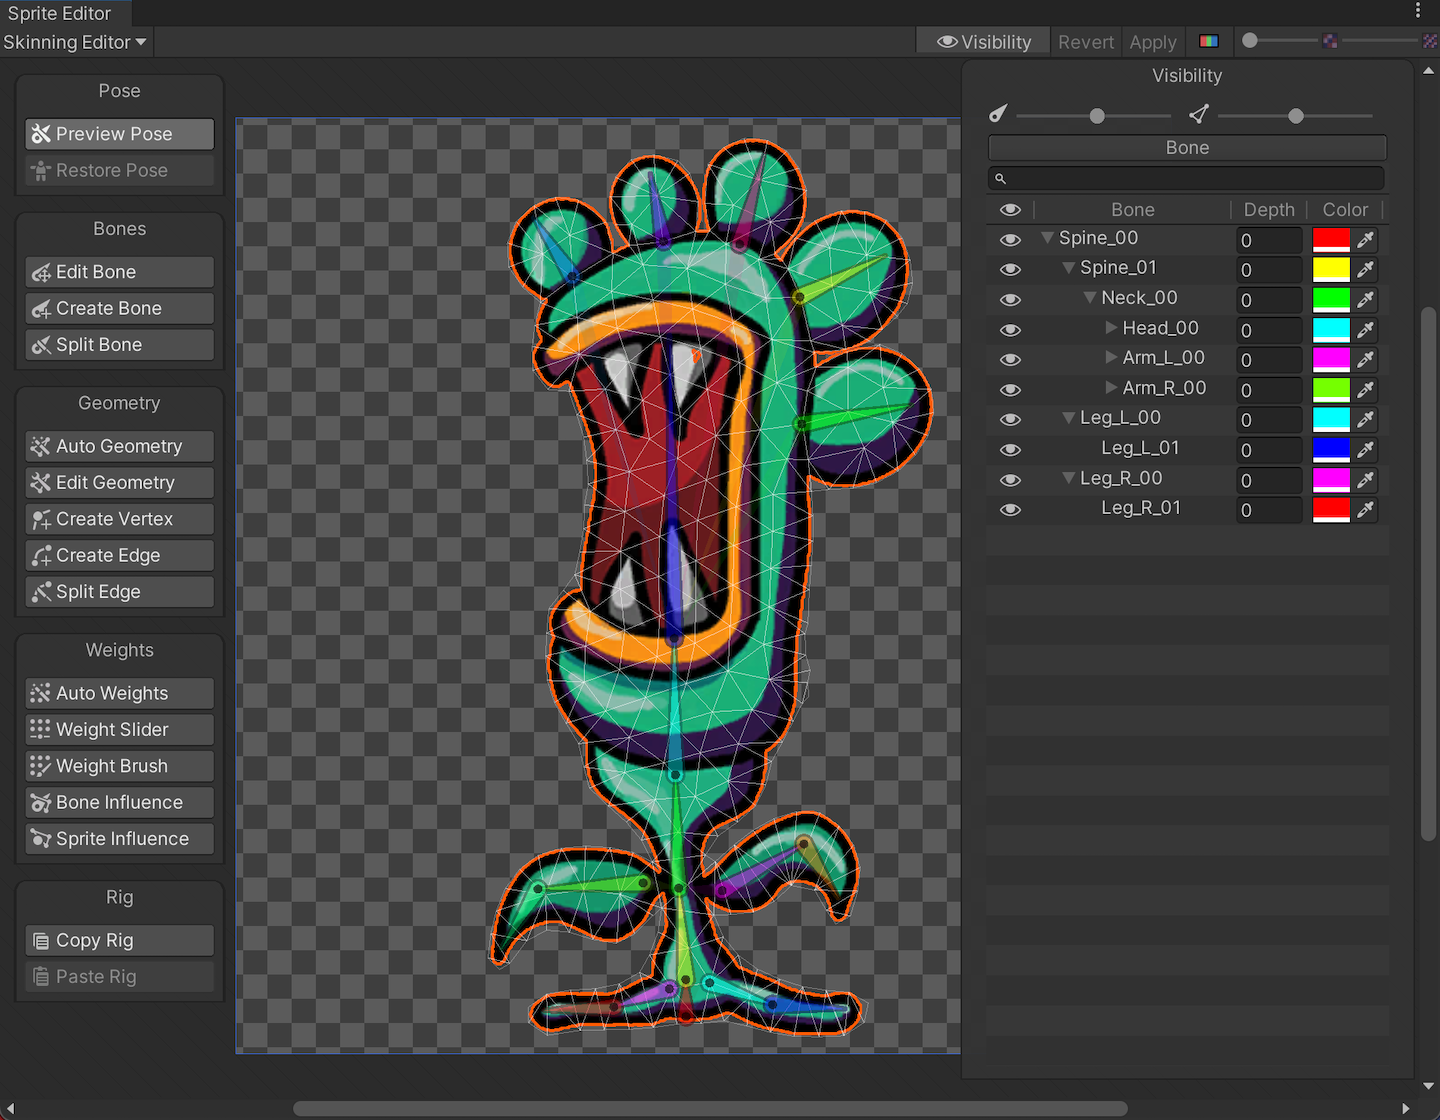Image resolution: width=1440 pixels, height=1120 pixels.
Task: Click the eyedropper icon for Leg_R_01
Action: point(1365,510)
